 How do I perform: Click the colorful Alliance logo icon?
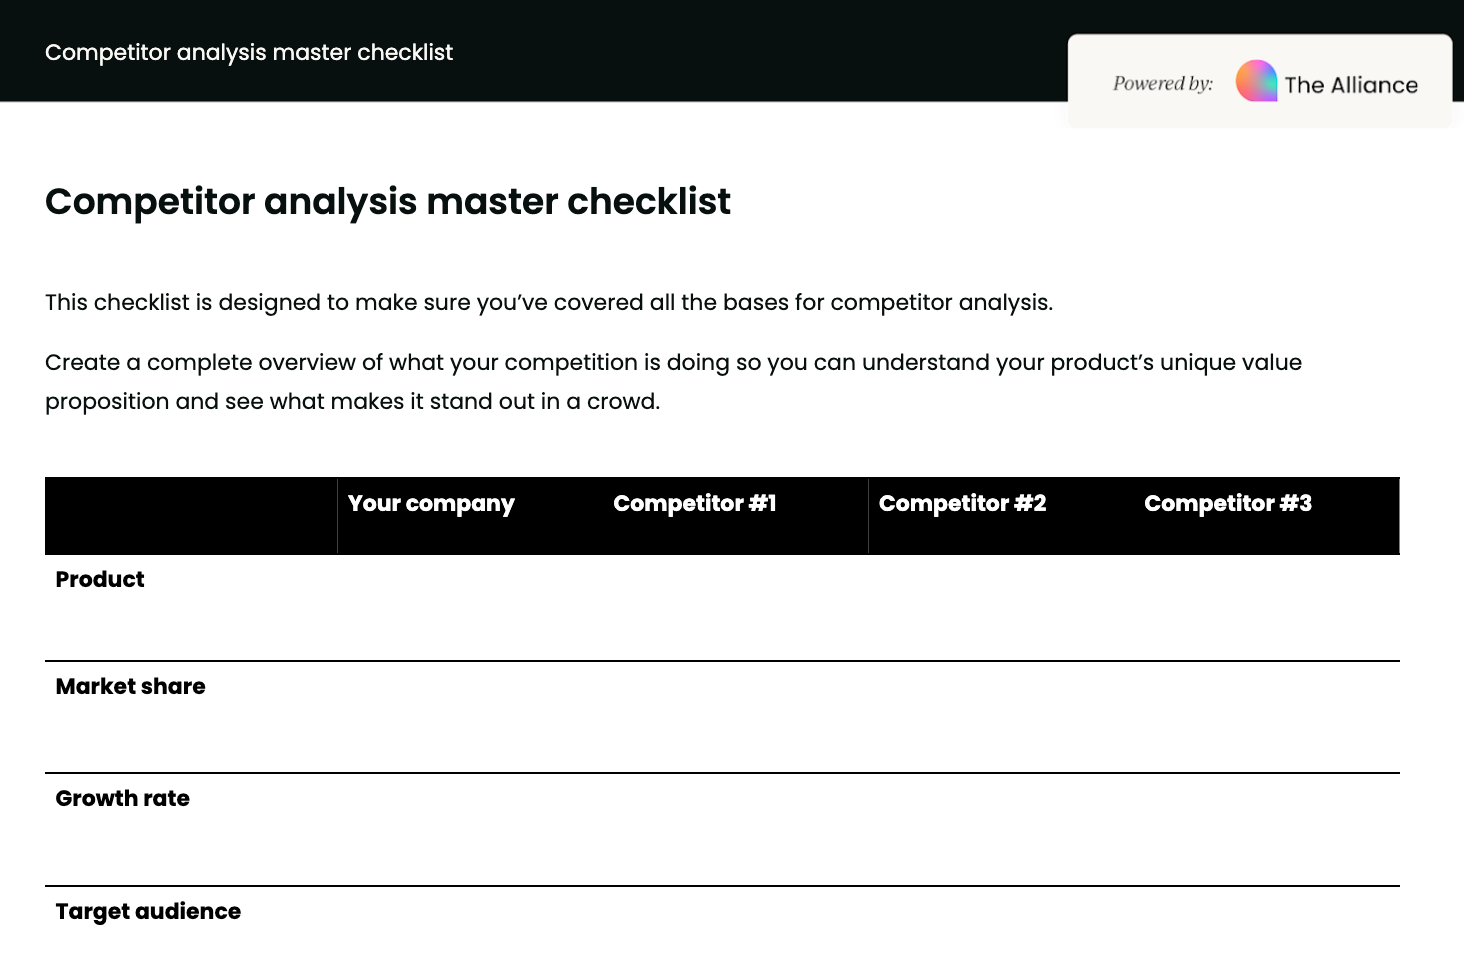coord(1256,81)
